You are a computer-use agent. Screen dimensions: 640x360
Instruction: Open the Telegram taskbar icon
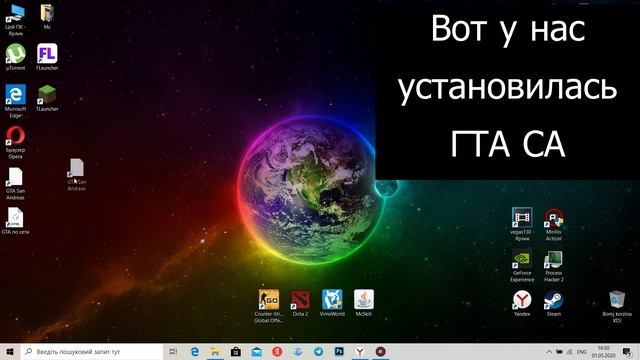click(x=318, y=351)
